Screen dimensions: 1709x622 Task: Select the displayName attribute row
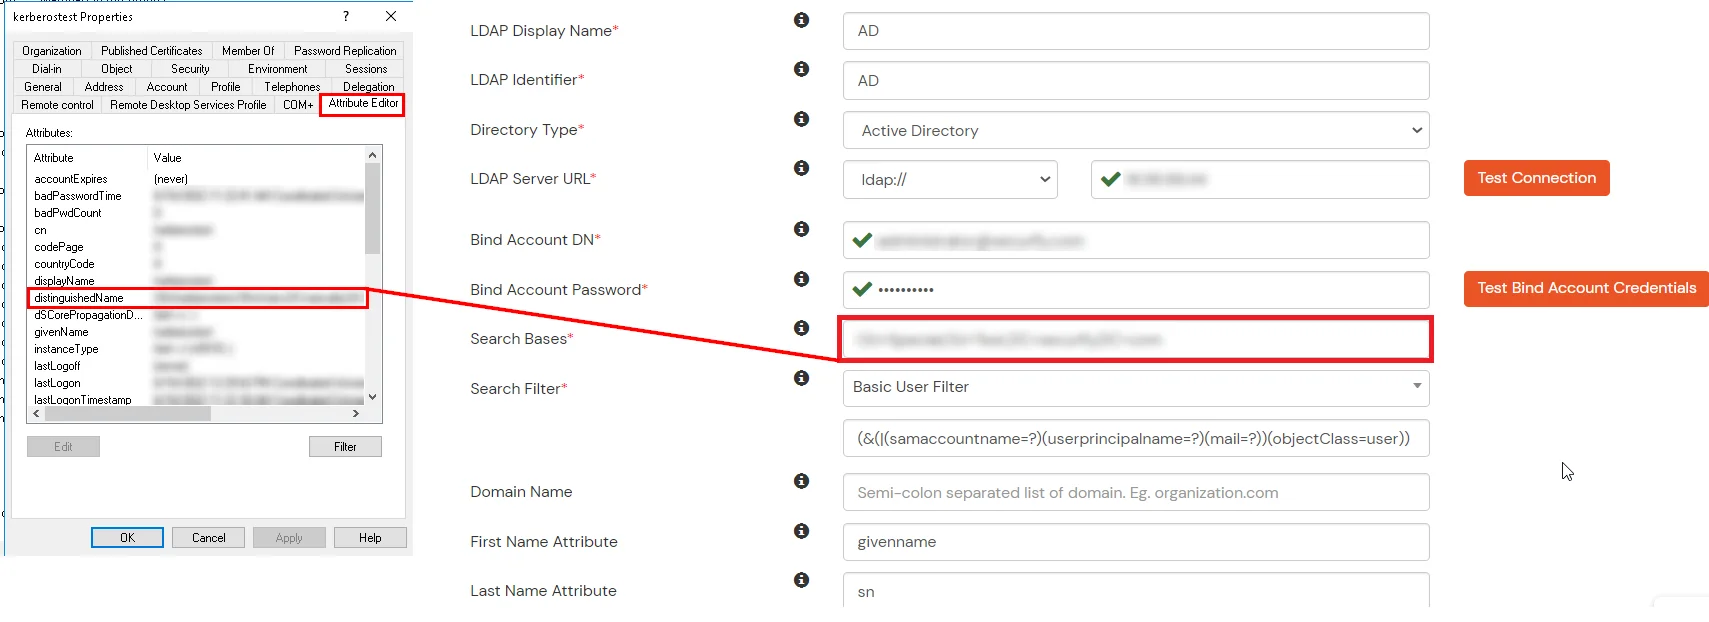pos(197,281)
